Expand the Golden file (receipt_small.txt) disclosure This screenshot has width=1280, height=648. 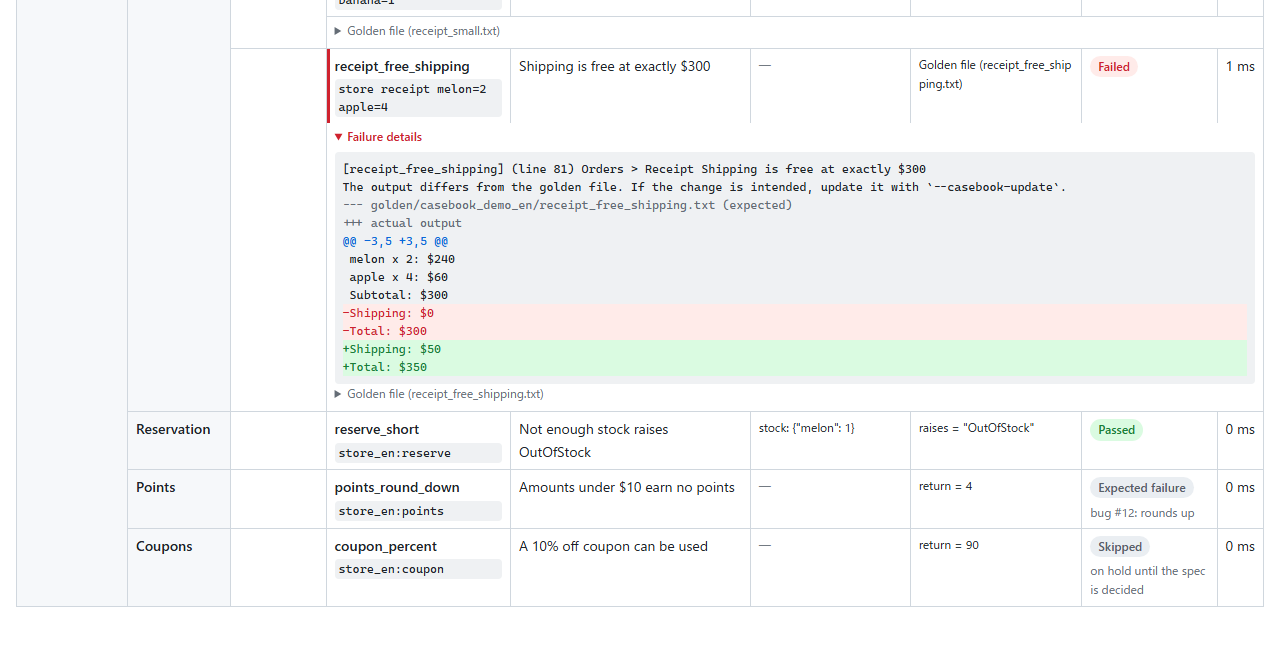(417, 31)
